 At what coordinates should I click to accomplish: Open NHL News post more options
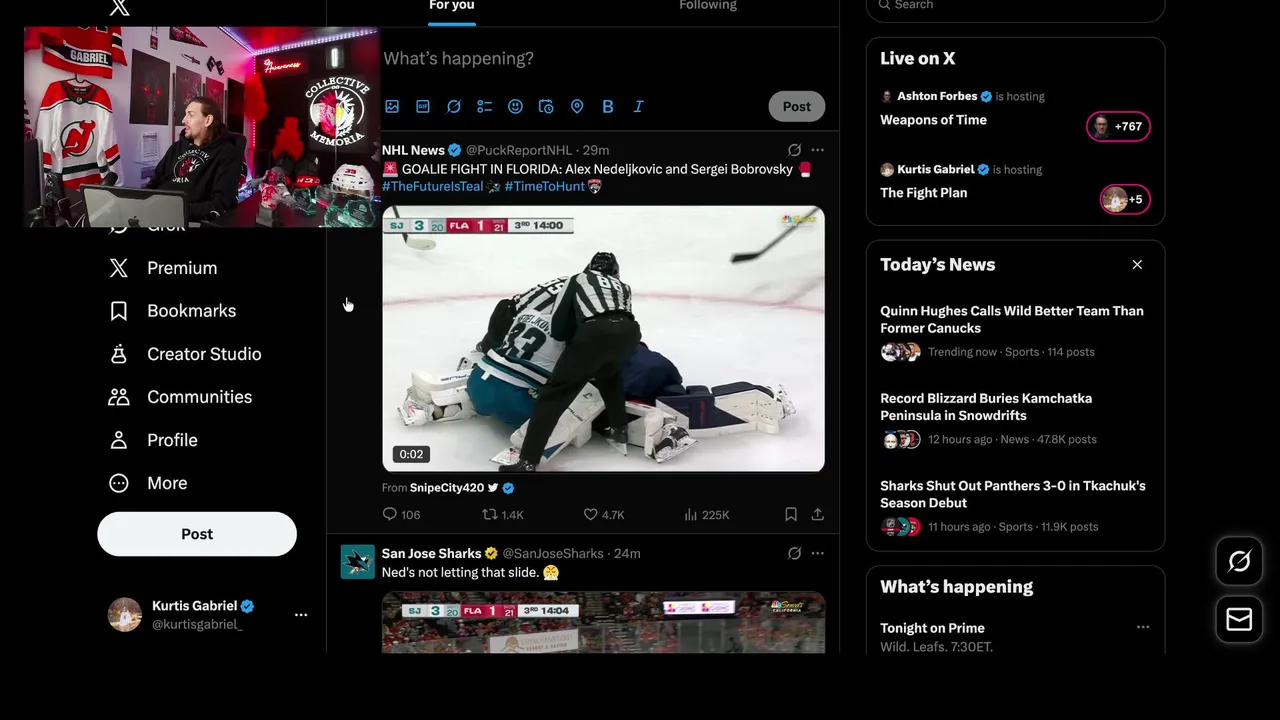[x=818, y=150]
